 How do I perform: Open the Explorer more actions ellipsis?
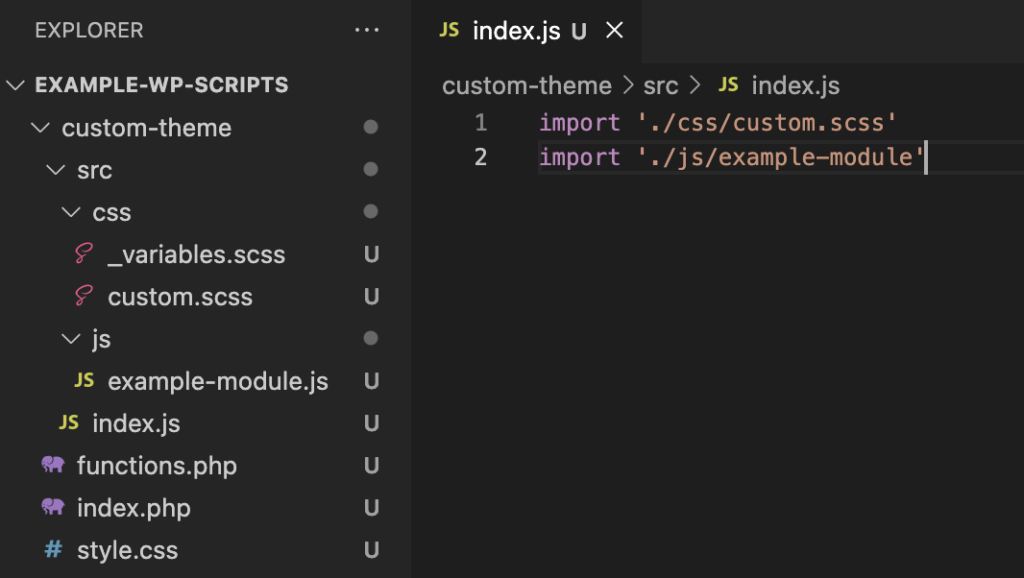point(366,30)
